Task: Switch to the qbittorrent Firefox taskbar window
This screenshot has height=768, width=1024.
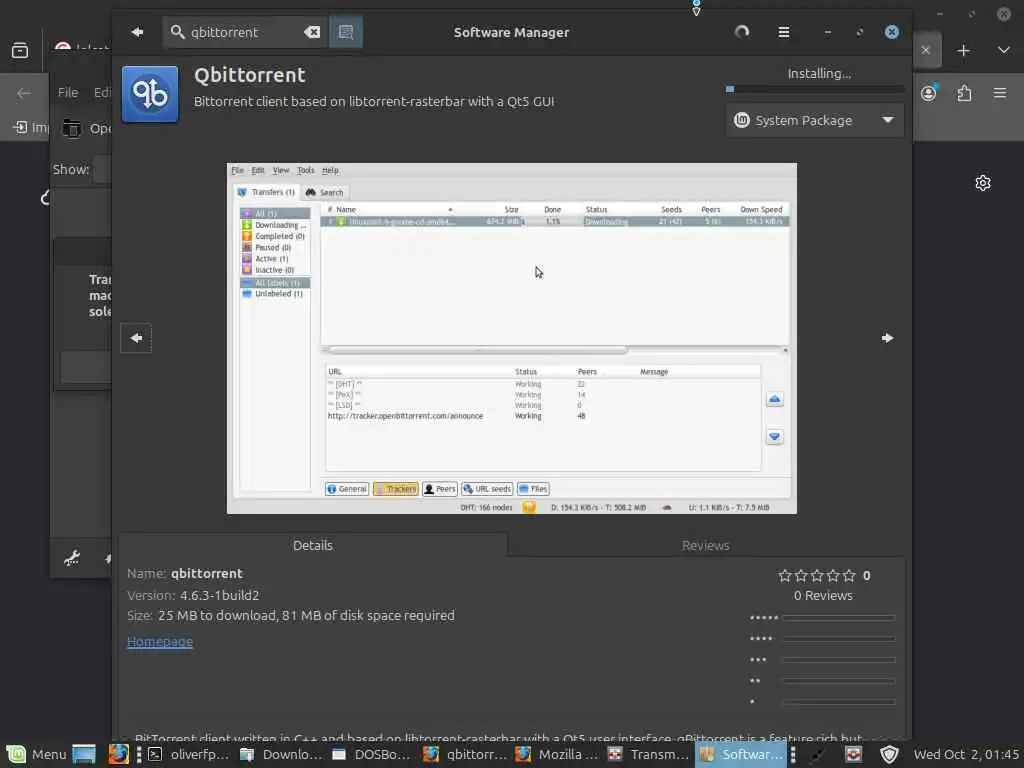Action: [x=465, y=754]
